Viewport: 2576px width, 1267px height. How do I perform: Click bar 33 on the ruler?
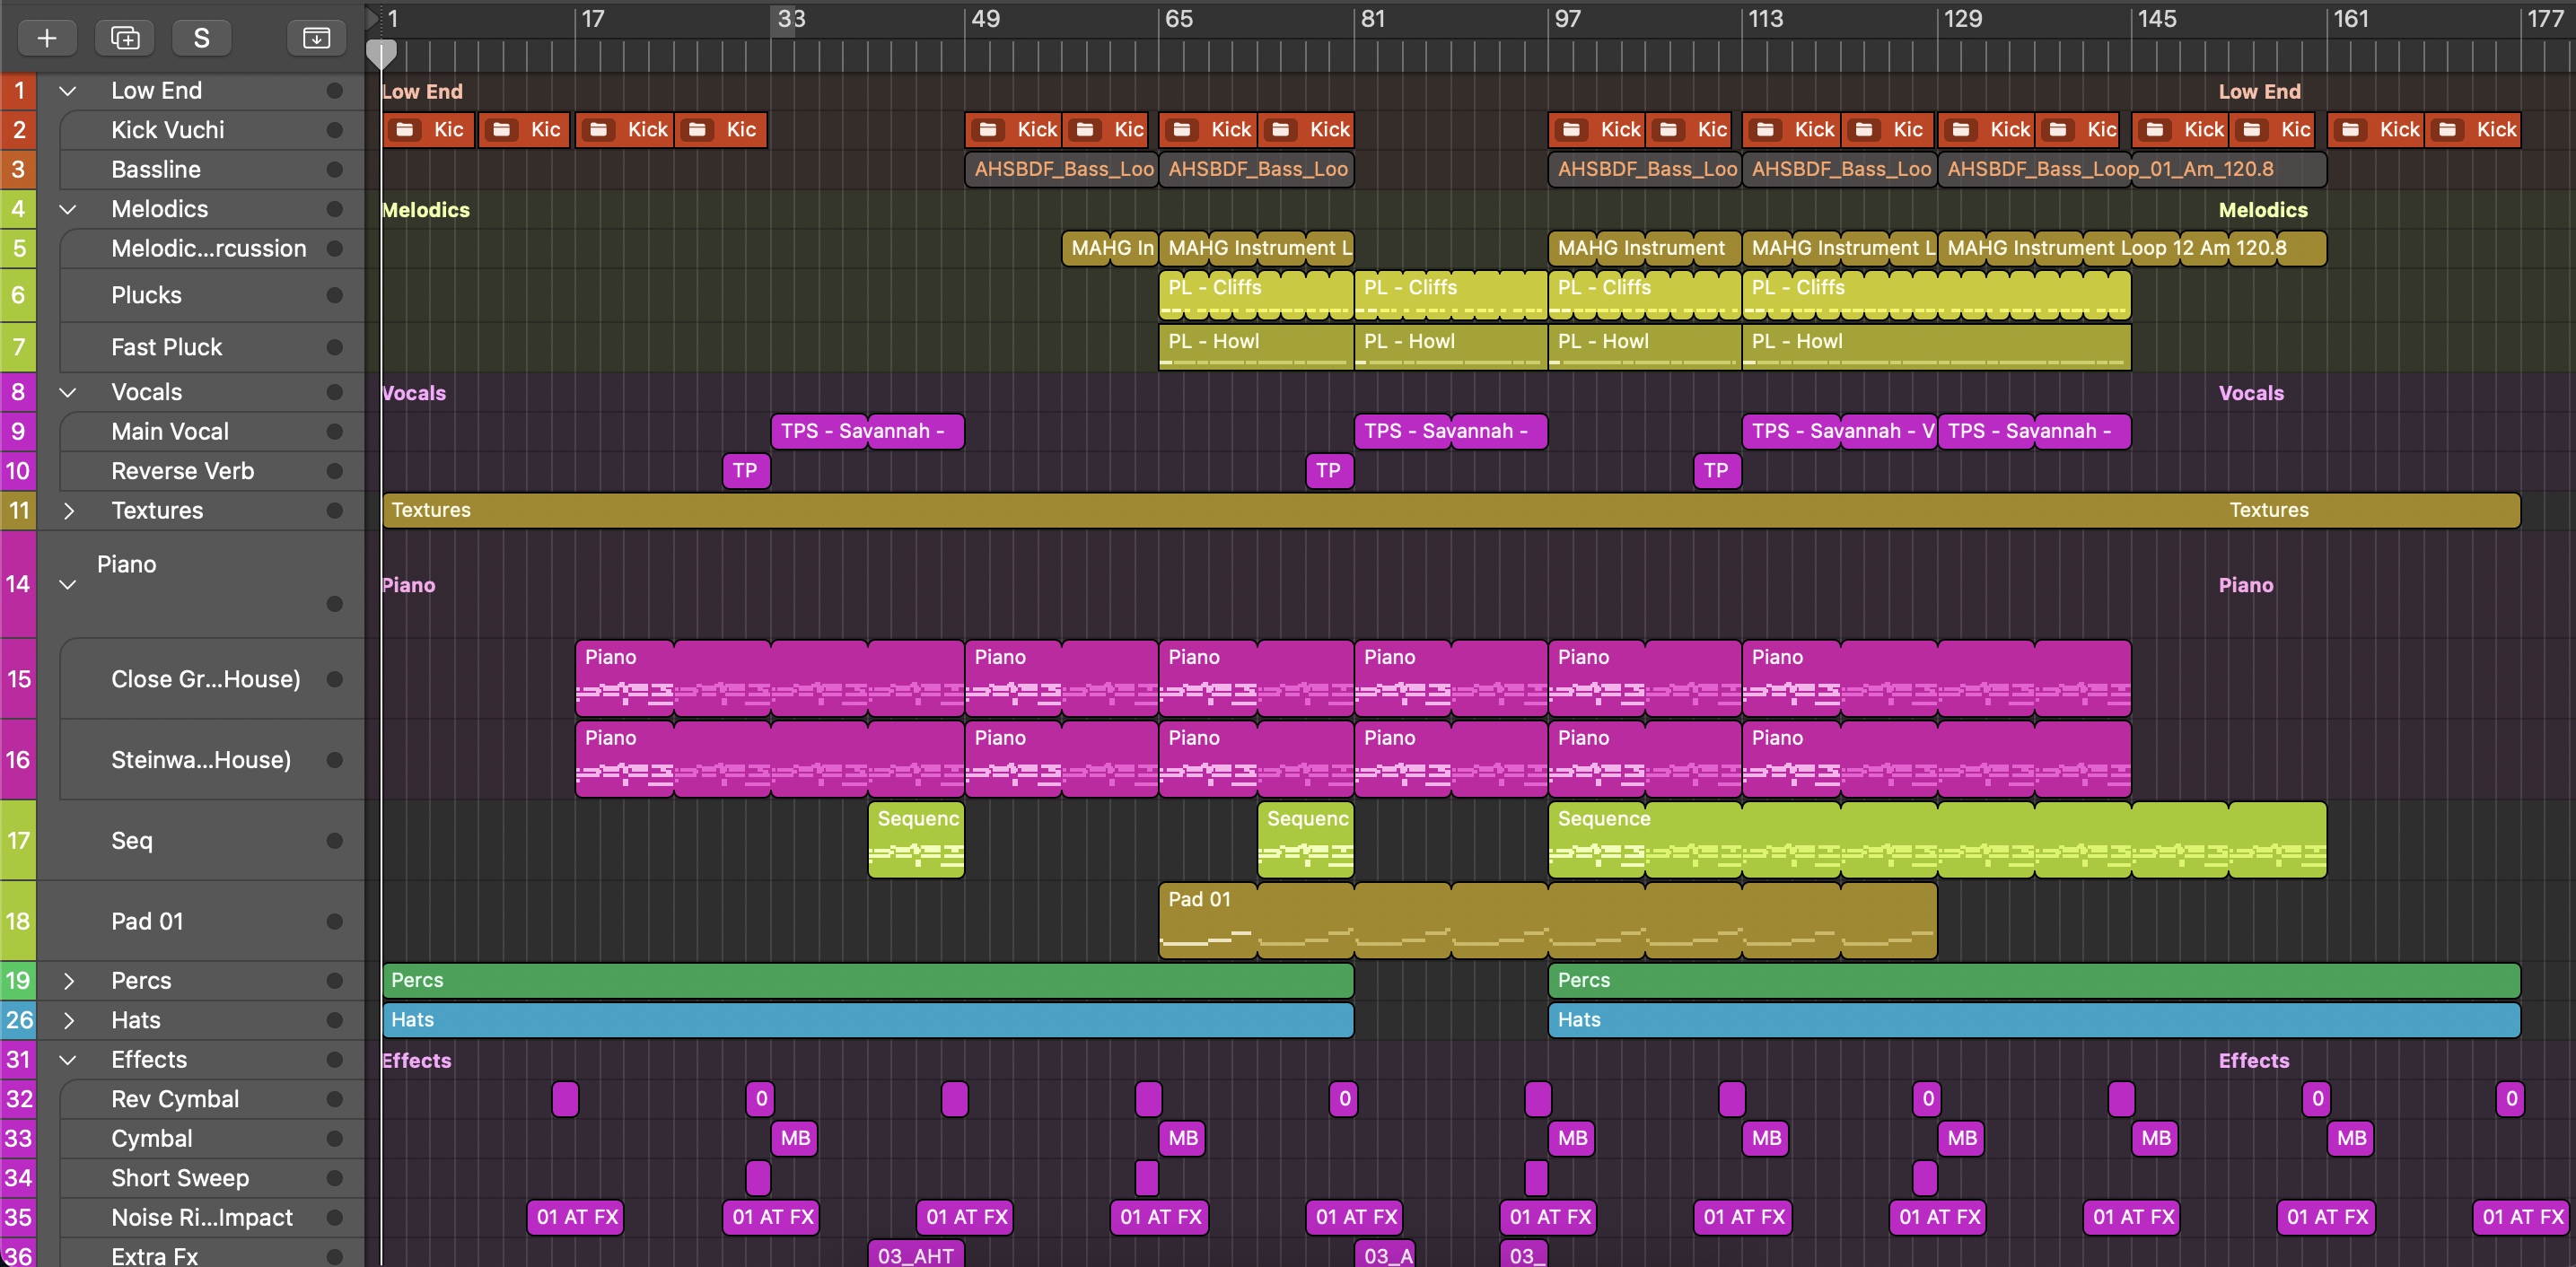791,19
